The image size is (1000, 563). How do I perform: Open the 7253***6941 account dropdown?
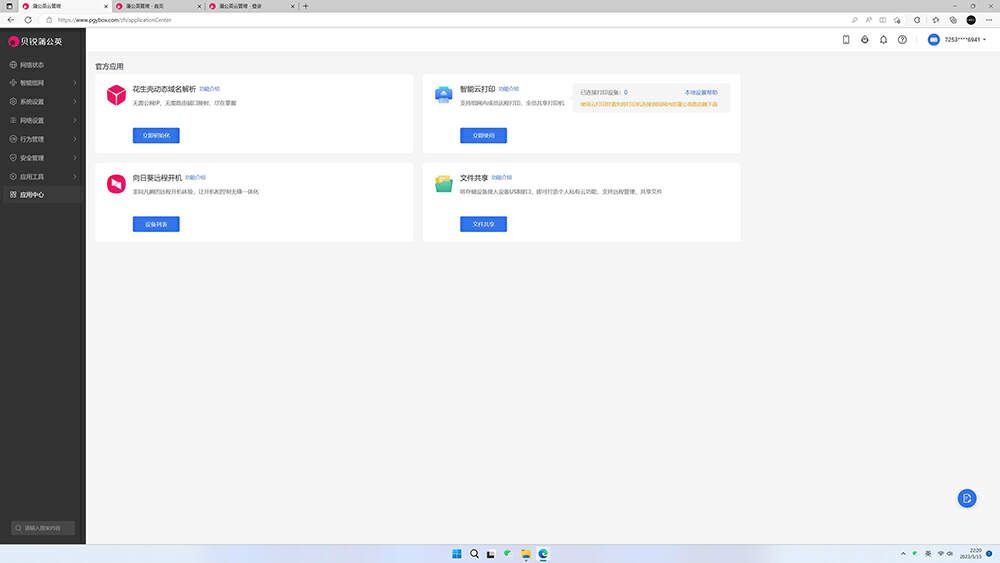click(965, 40)
